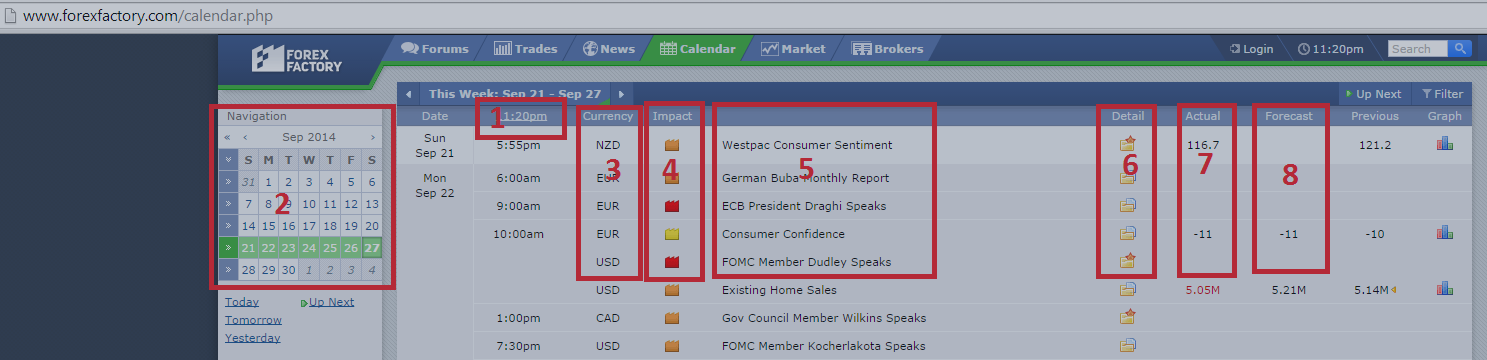Open detail folder for FOMC Member Kocherlakota Speaks

(1128, 346)
